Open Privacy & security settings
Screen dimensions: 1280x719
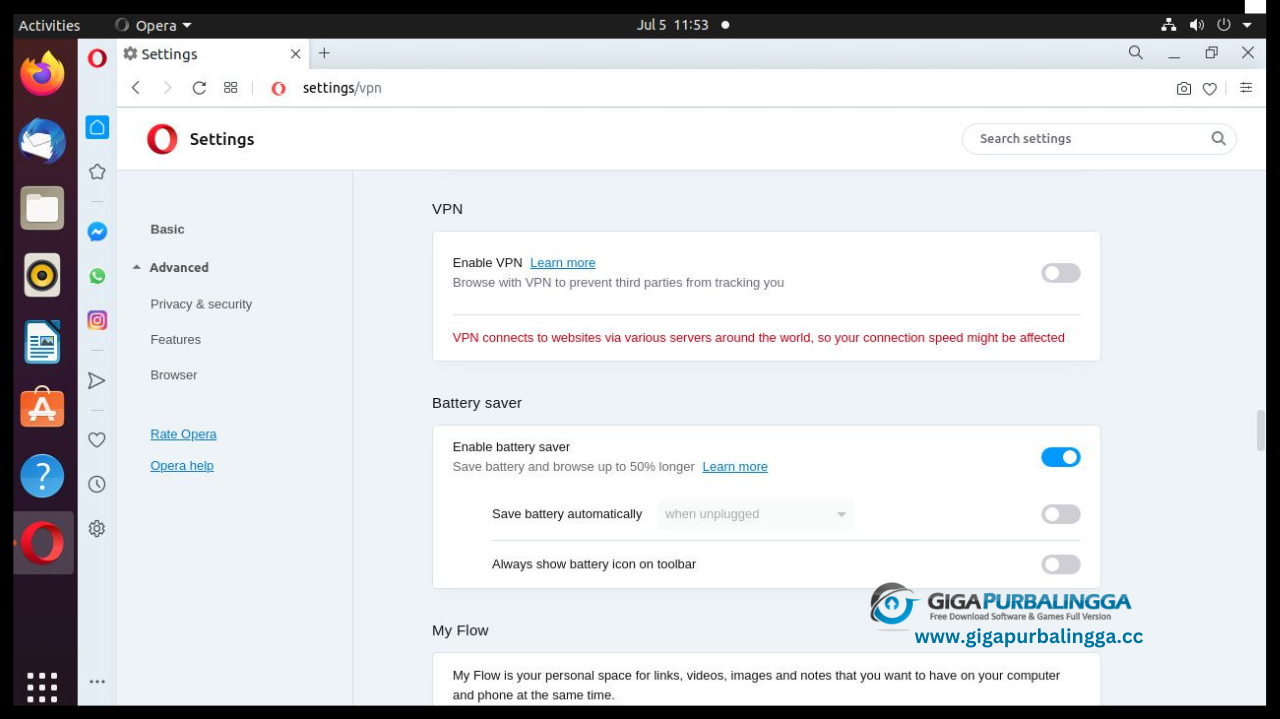click(x=201, y=304)
